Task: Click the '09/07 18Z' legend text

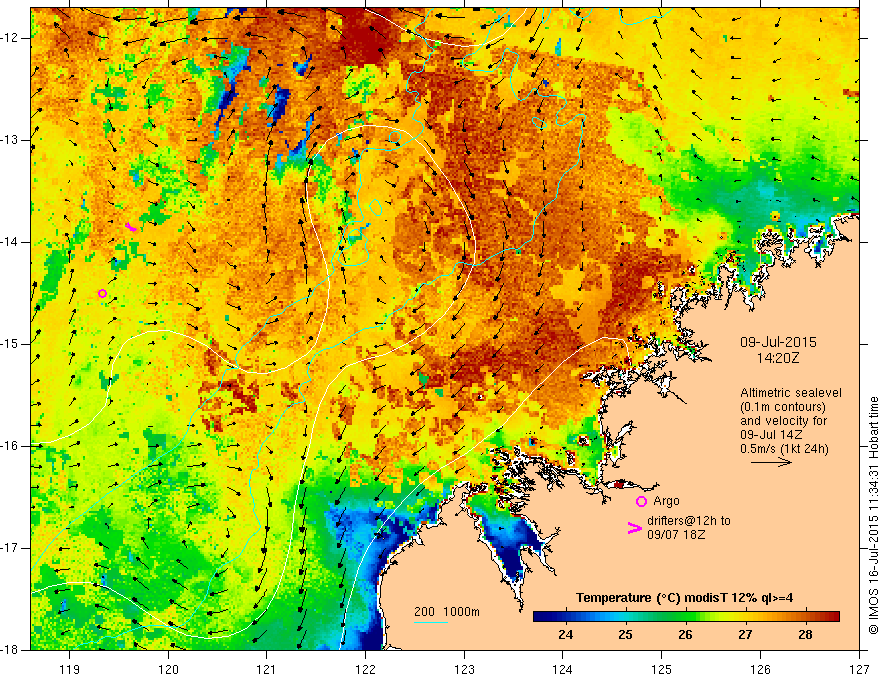Action: (x=676, y=535)
